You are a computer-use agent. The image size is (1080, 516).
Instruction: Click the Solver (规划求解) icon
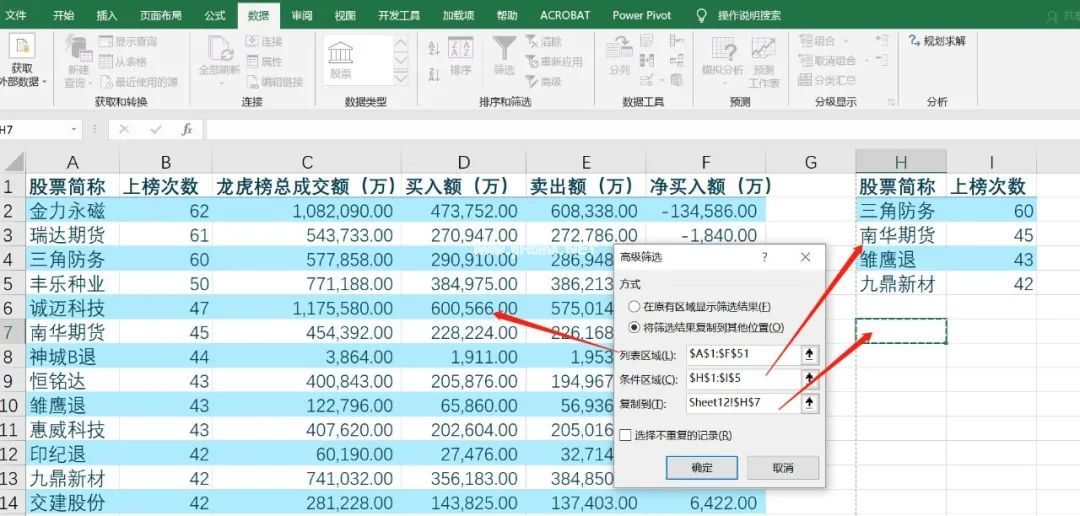pyautogui.click(x=938, y=41)
